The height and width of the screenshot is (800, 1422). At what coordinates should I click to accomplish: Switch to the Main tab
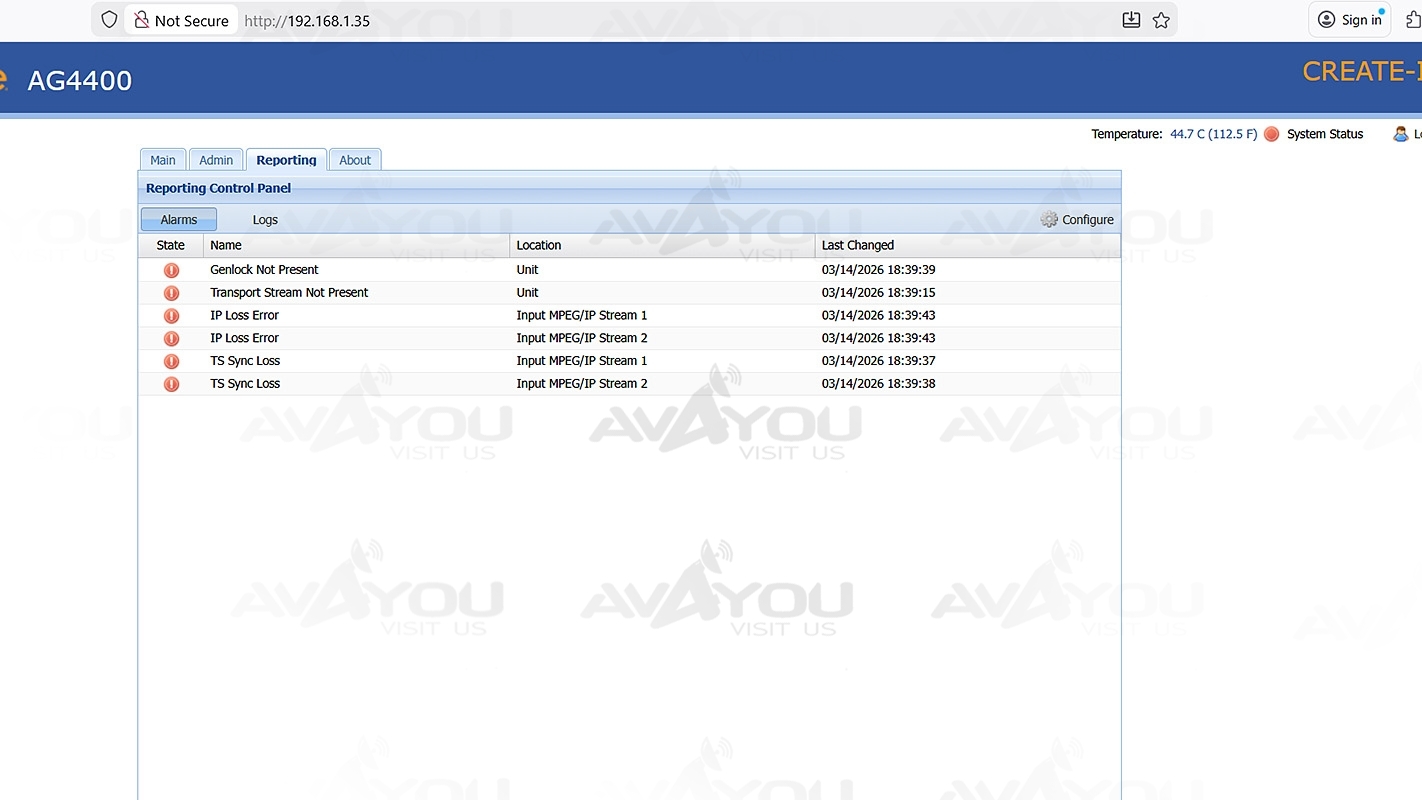tap(163, 160)
